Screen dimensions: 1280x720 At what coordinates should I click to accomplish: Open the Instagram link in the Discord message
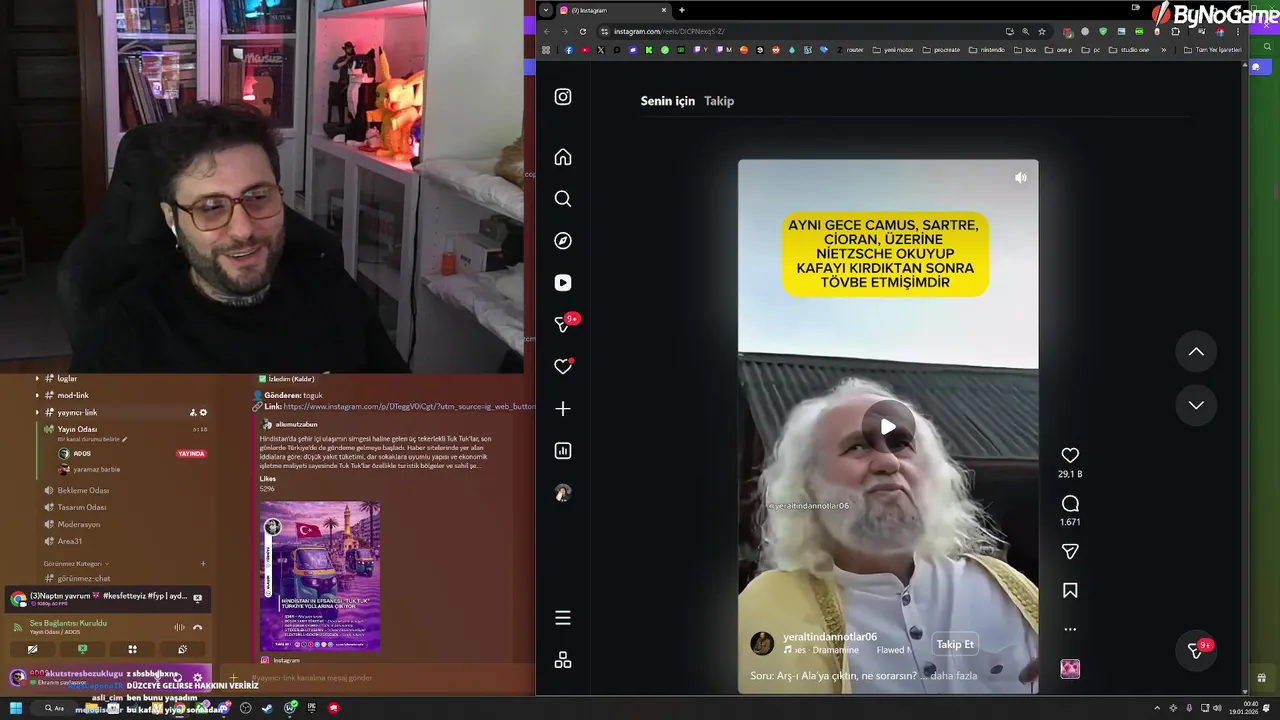pos(410,407)
